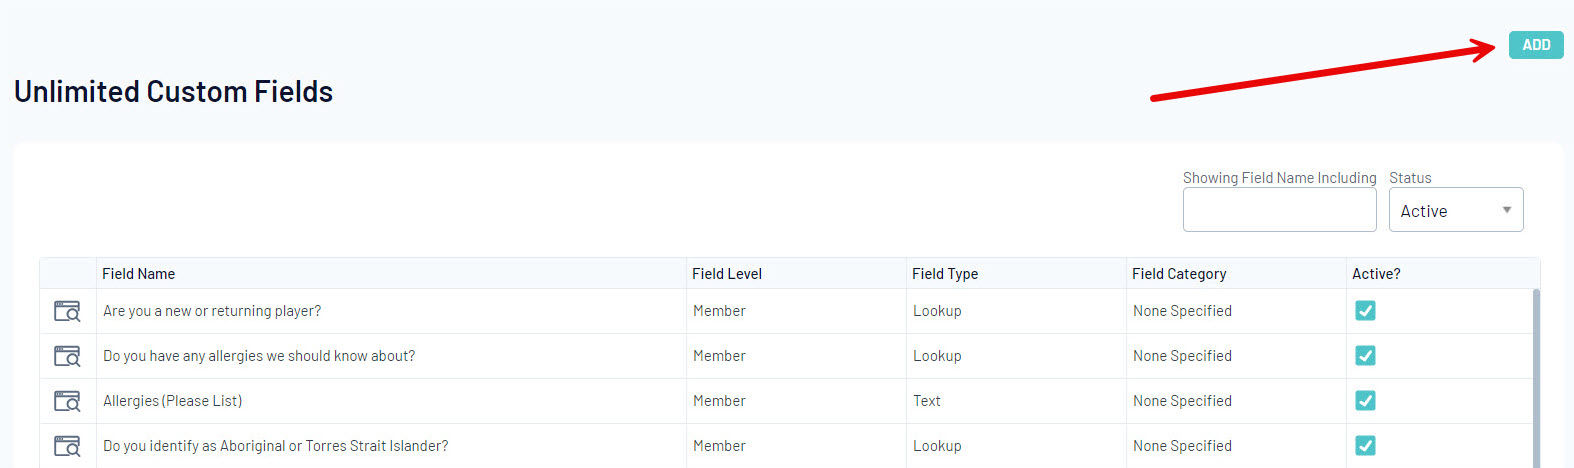Select "Are you a new or returning player?" field
The image size is (1574, 468).
click(x=212, y=311)
